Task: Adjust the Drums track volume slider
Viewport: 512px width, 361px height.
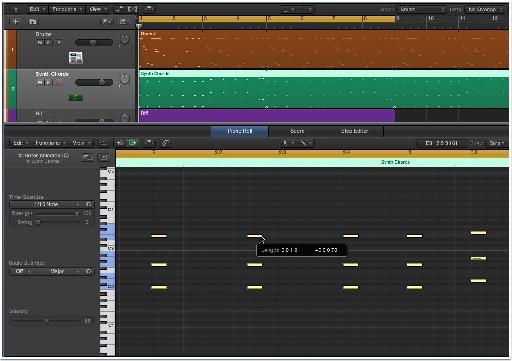Action: [x=94, y=42]
